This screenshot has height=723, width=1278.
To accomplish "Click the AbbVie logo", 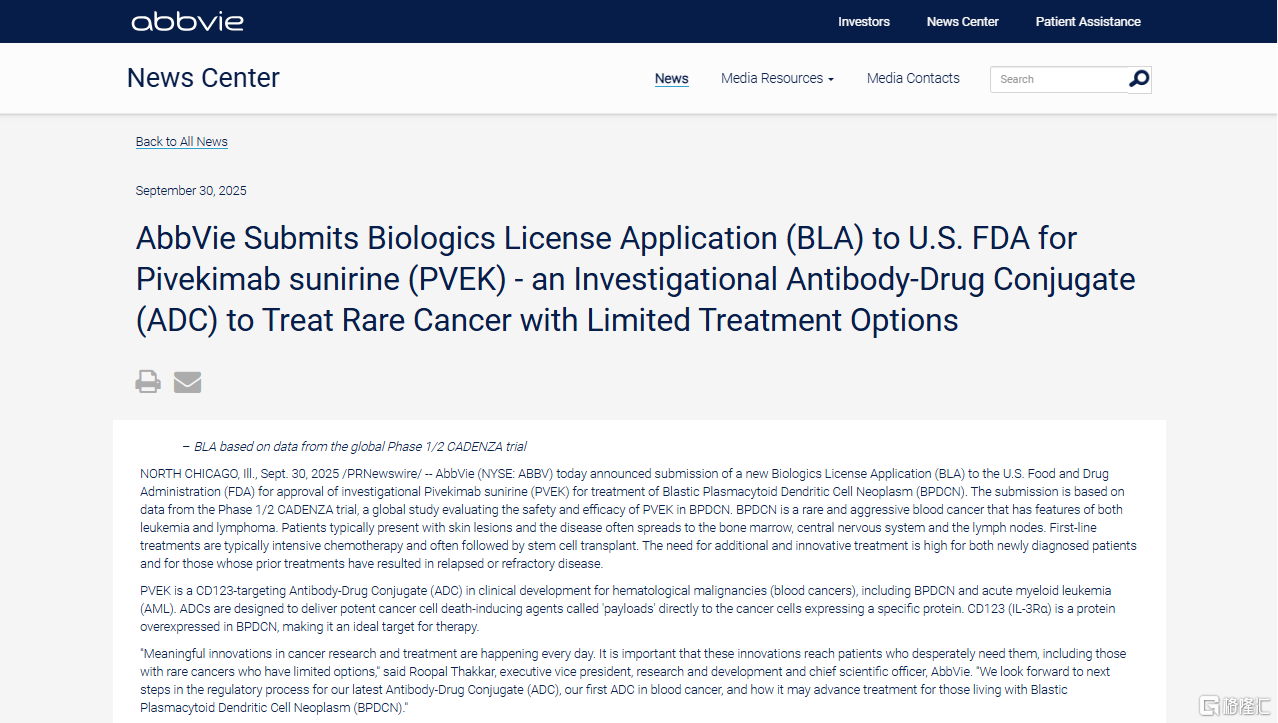I will pyautogui.click(x=187, y=21).
